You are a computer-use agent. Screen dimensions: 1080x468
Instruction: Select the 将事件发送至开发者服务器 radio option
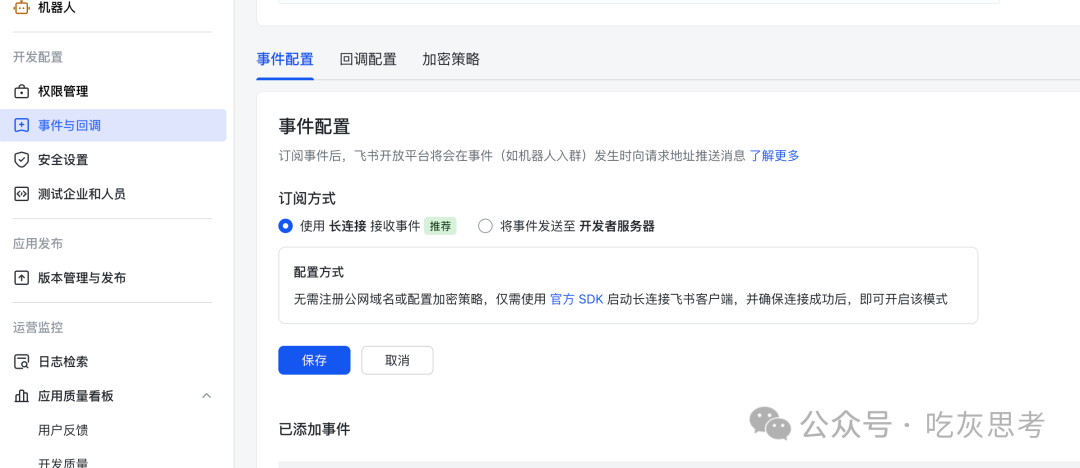(x=485, y=226)
